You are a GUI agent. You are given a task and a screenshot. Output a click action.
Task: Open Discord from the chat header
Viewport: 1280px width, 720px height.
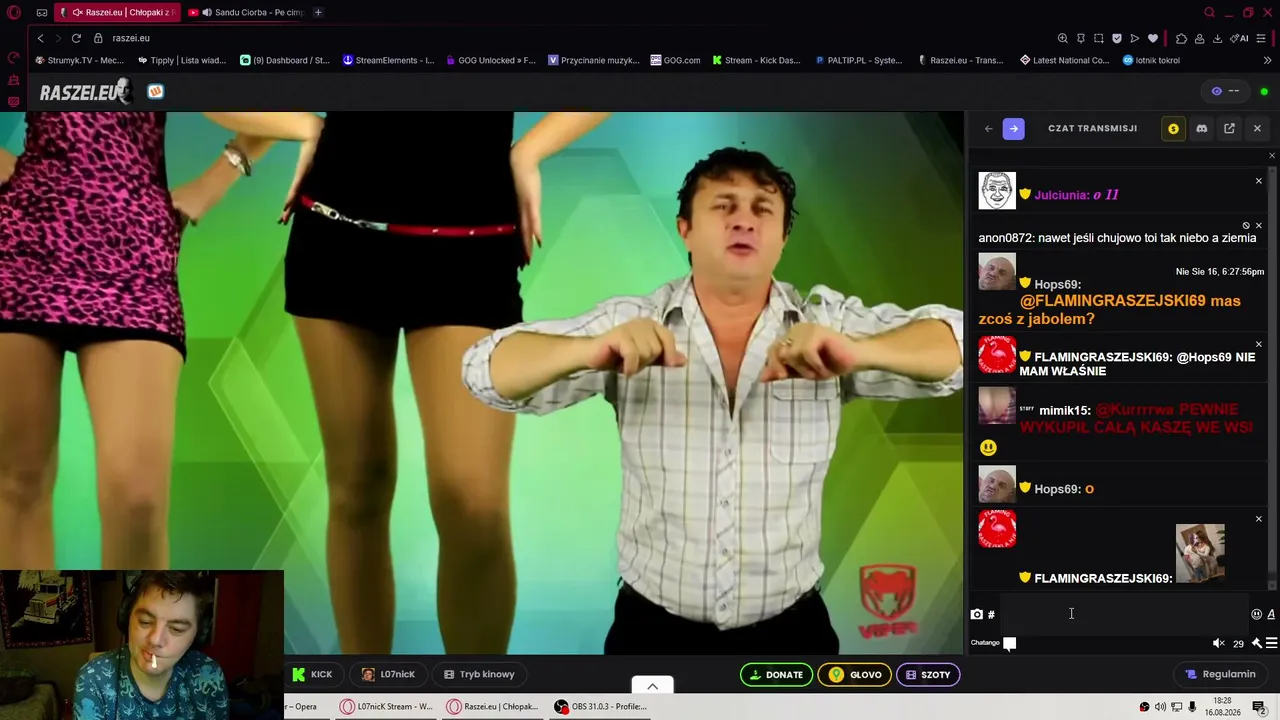coord(1201,128)
